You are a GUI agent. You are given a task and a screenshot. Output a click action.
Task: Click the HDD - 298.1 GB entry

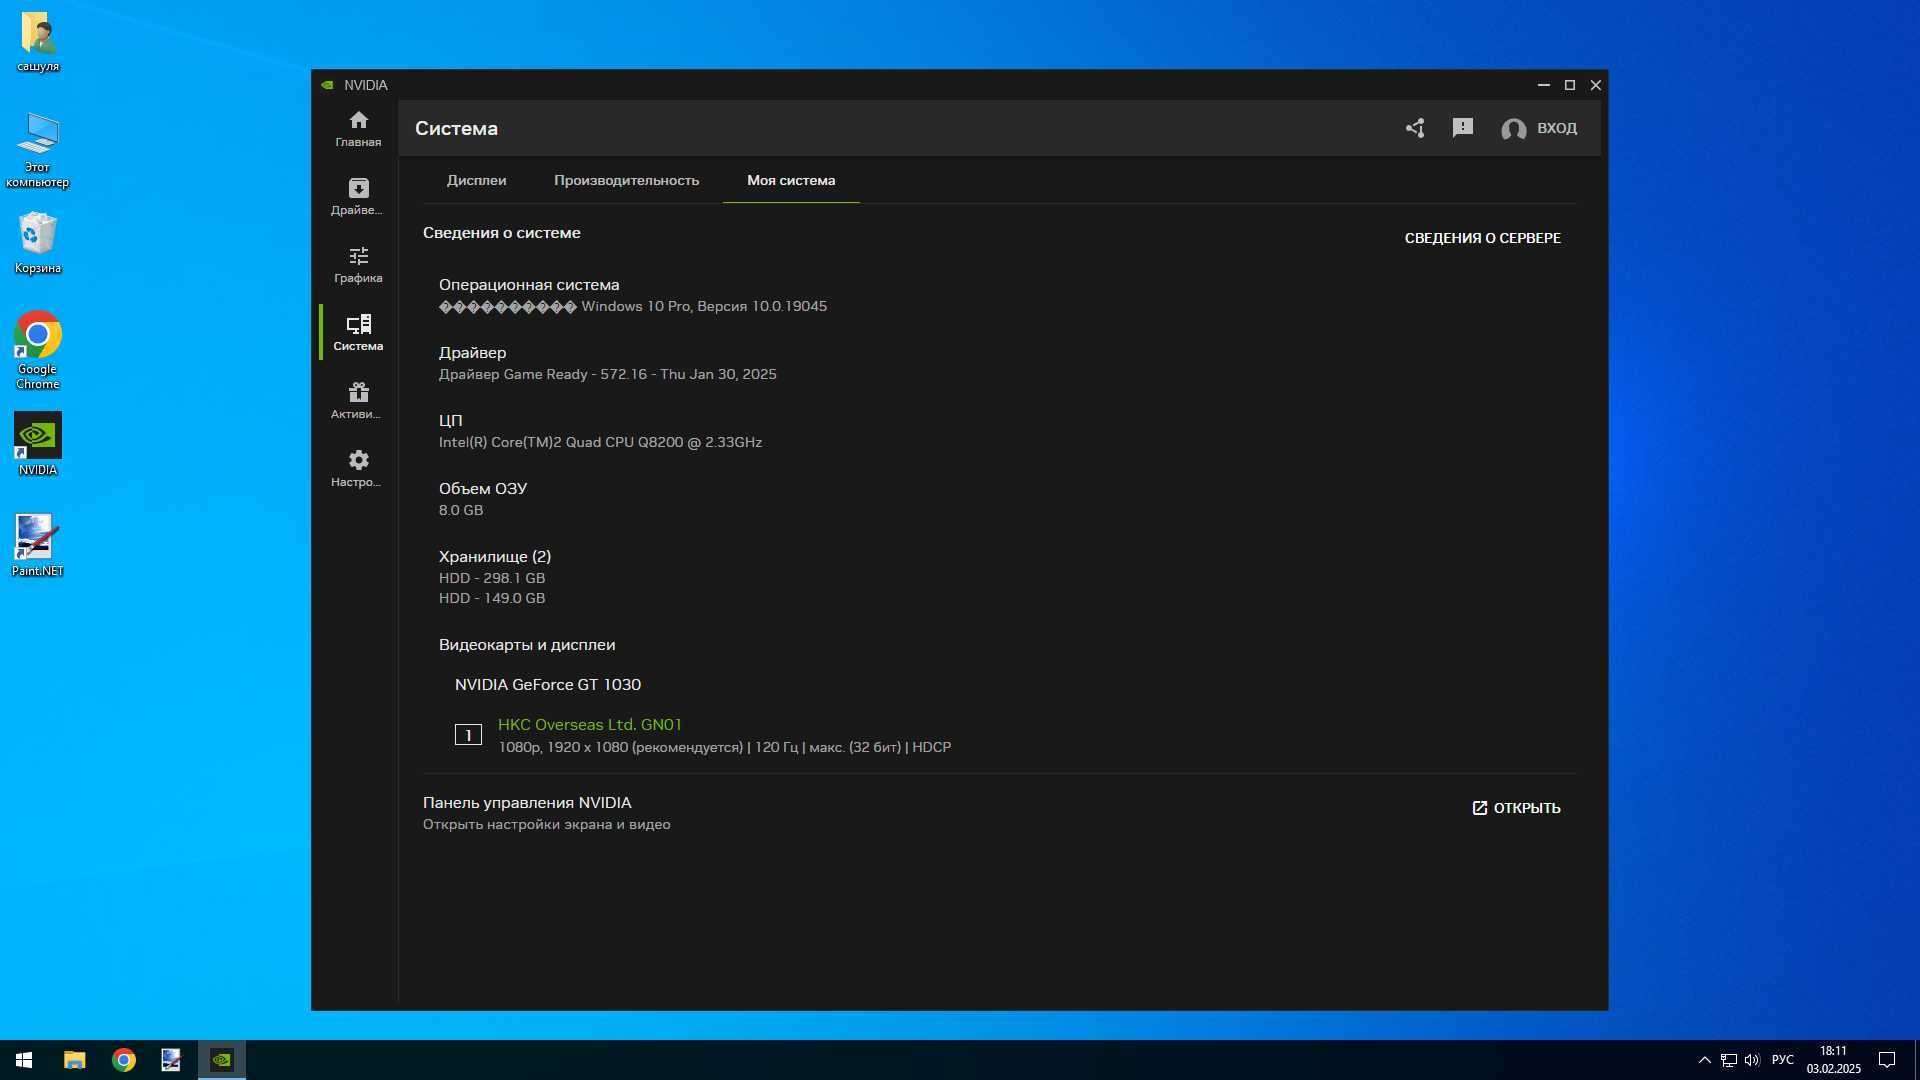click(x=492, y=578)
